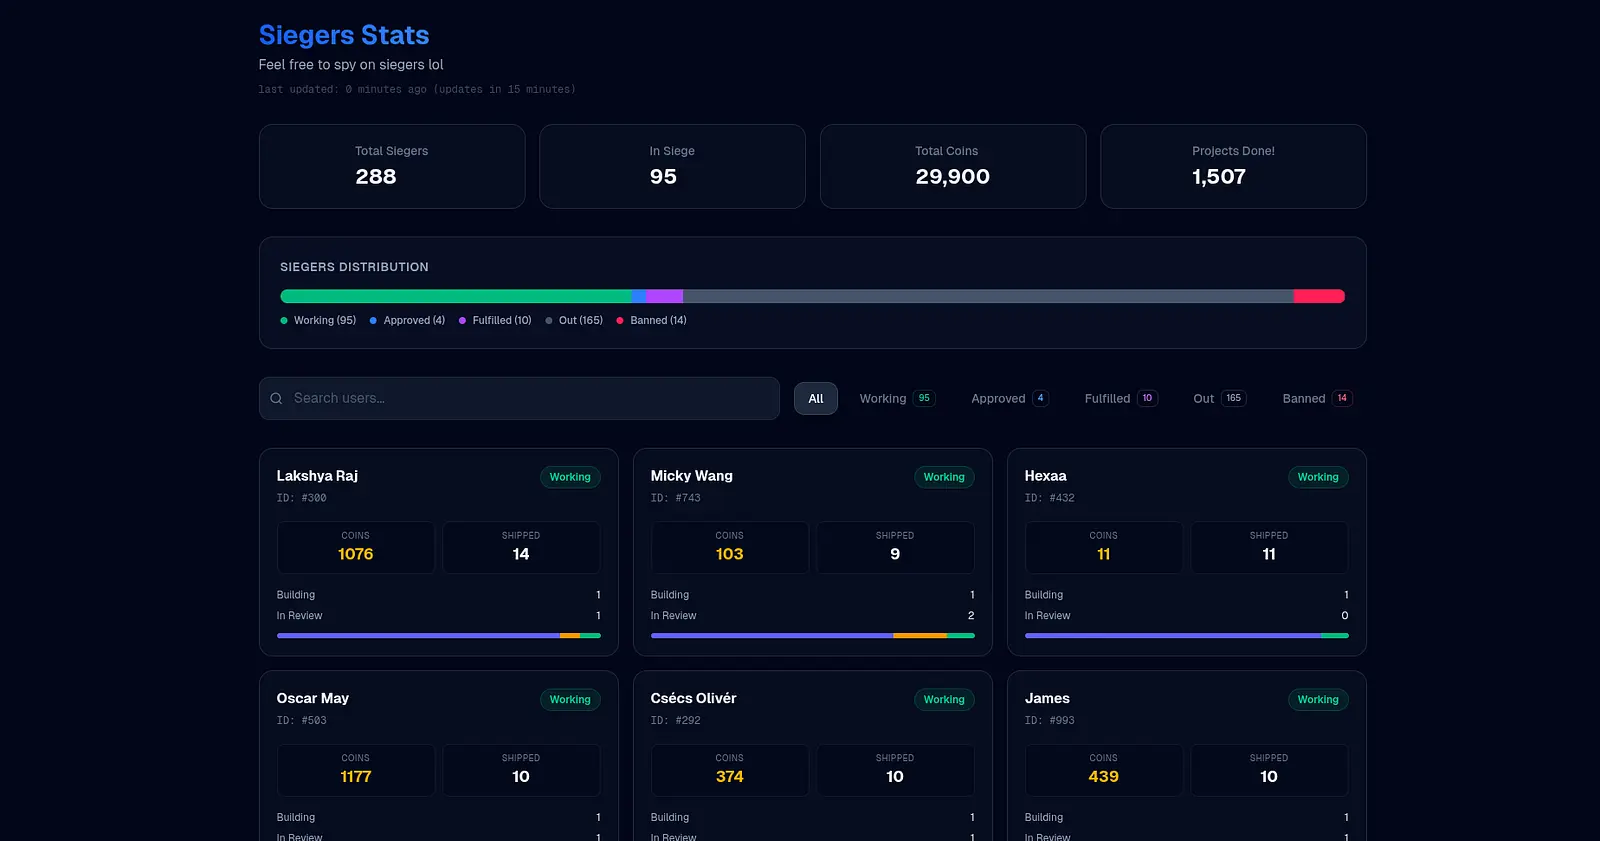Click the purple Fulfilled legend dot
The height and width of the screenshot is (841, 1600).
click(x=462, y=321)
